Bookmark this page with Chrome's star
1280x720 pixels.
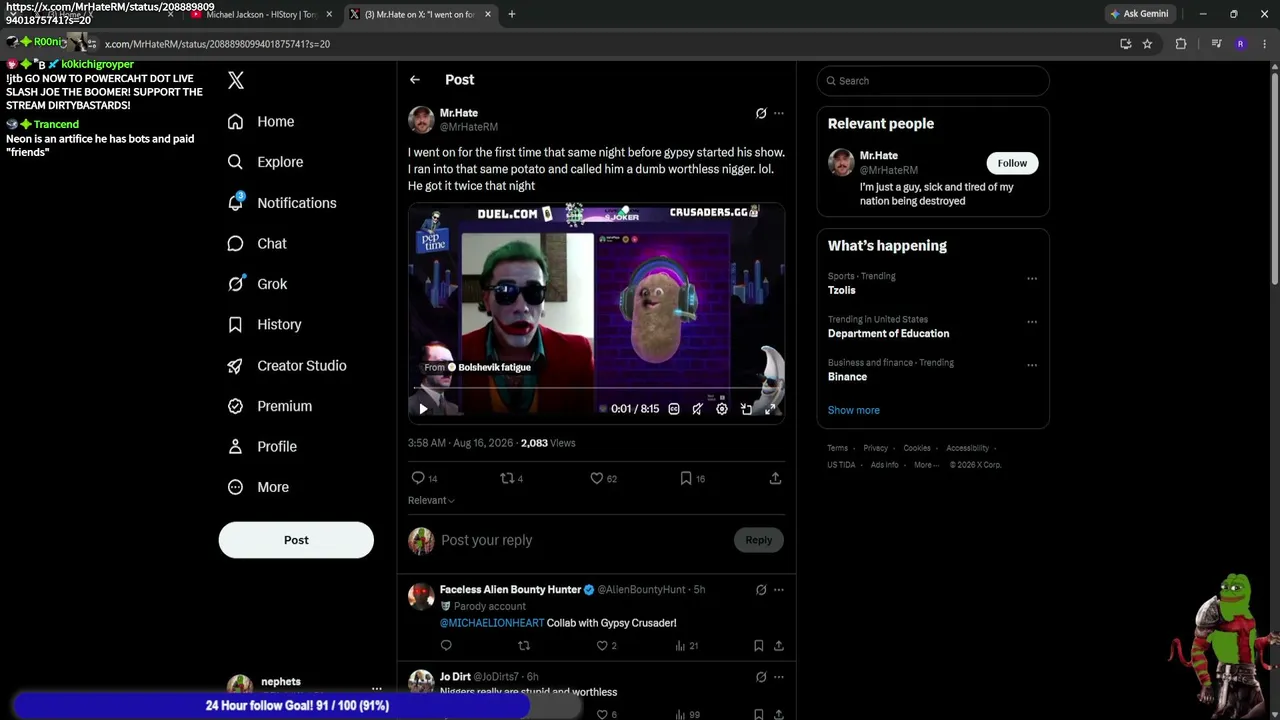[1147, 44]
